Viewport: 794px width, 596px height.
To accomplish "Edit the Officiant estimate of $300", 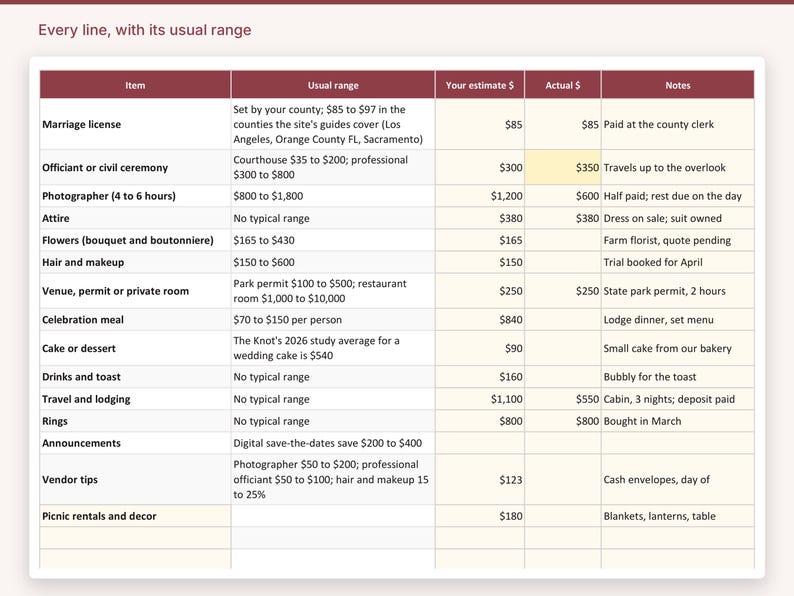I will (480, 167).
